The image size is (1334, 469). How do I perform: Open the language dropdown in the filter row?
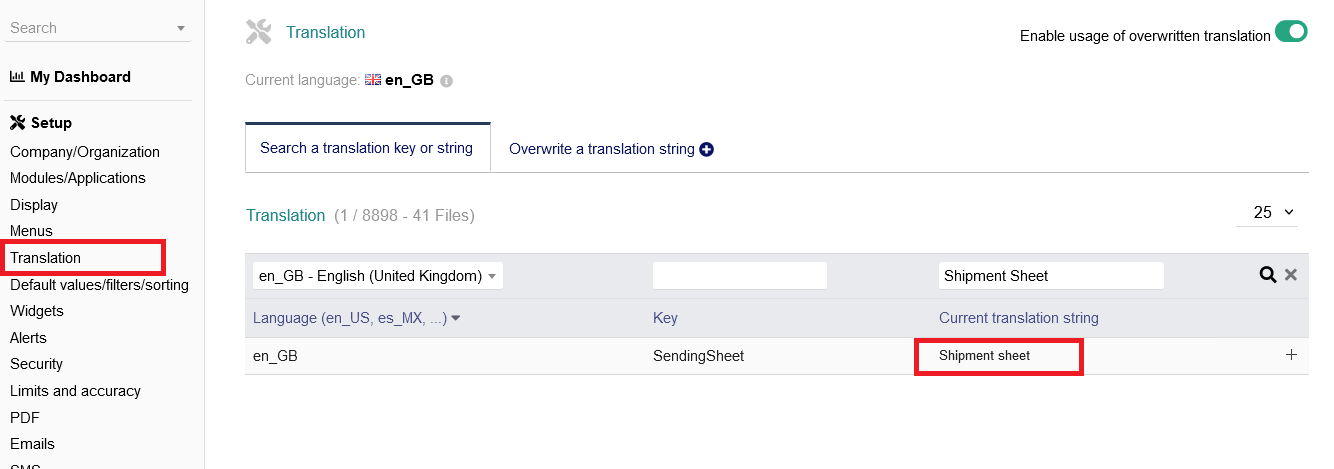(378, 276)
